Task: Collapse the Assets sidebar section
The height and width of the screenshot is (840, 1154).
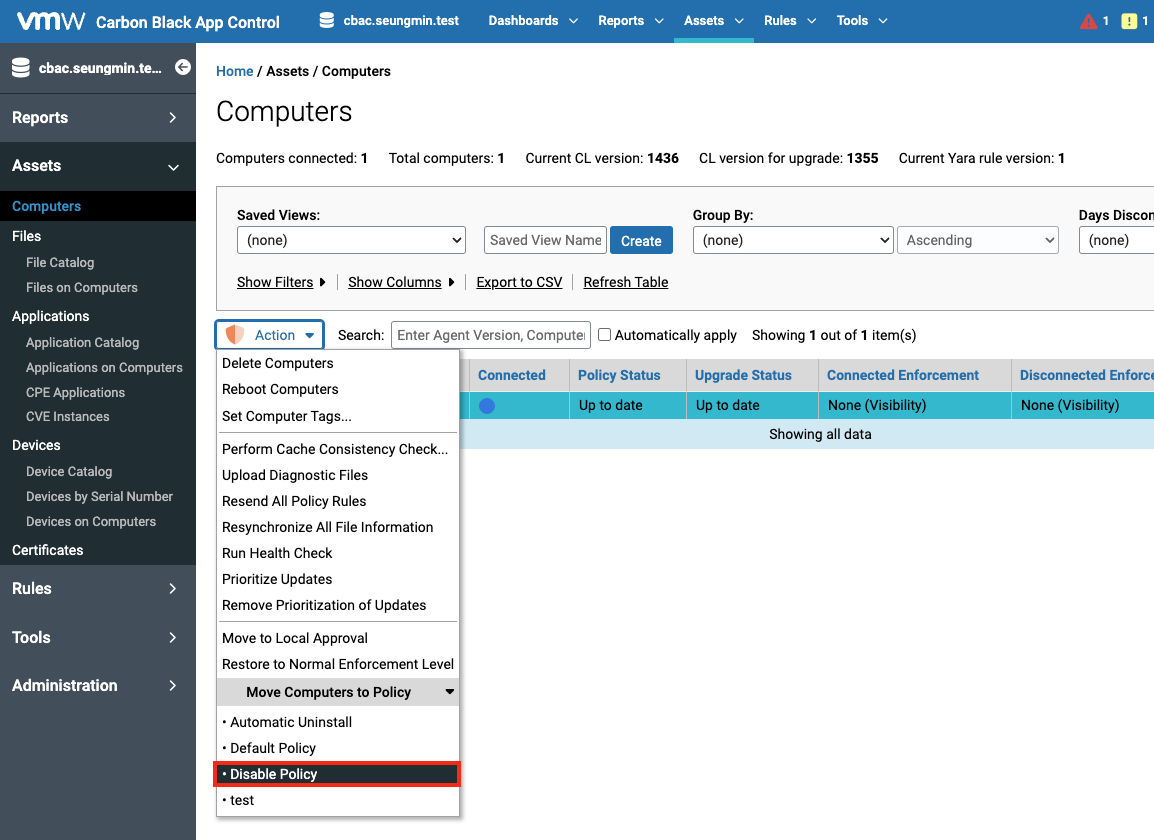Action: [98, 166]
